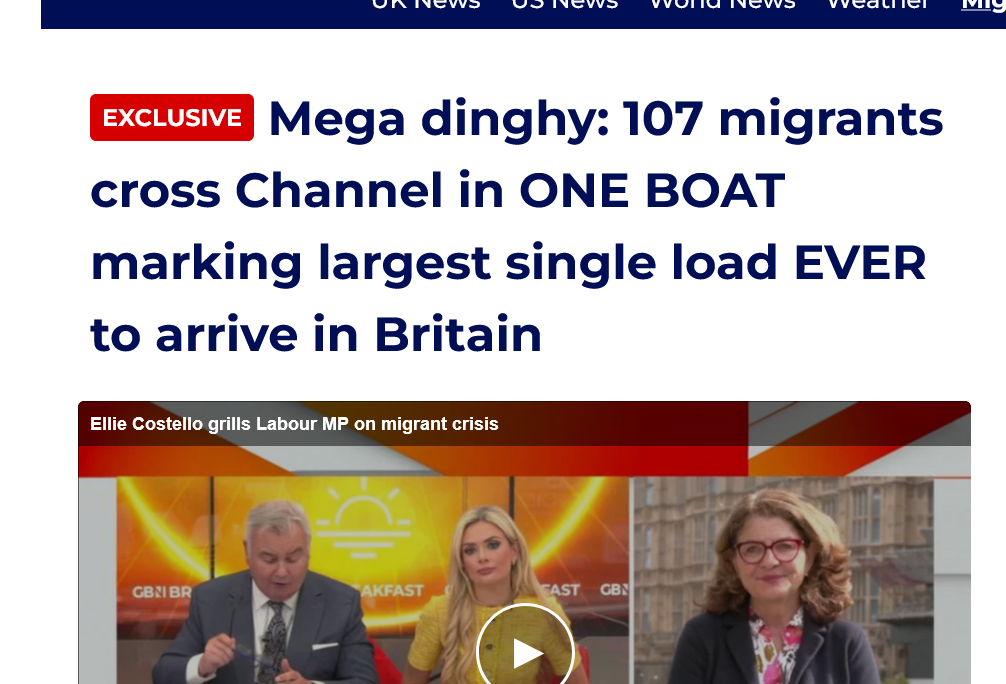Open the US News section
Screen dimensions: 1006x684
coord(565,5)
